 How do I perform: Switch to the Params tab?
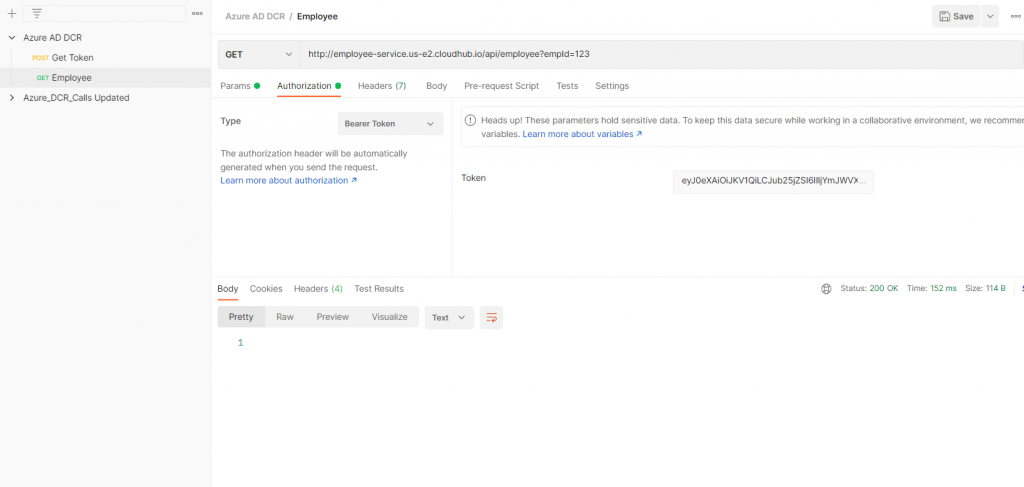(235, 86)
